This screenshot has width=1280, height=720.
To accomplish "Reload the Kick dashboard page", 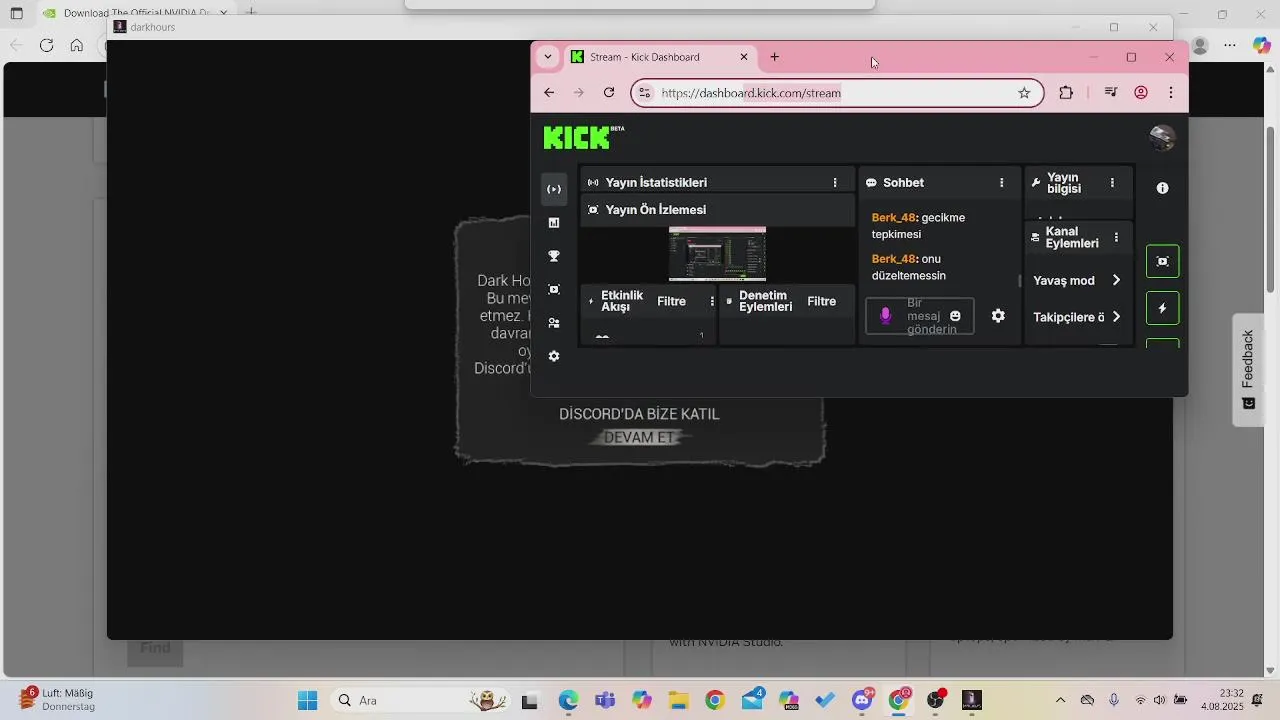I will [x=609, y=93].
